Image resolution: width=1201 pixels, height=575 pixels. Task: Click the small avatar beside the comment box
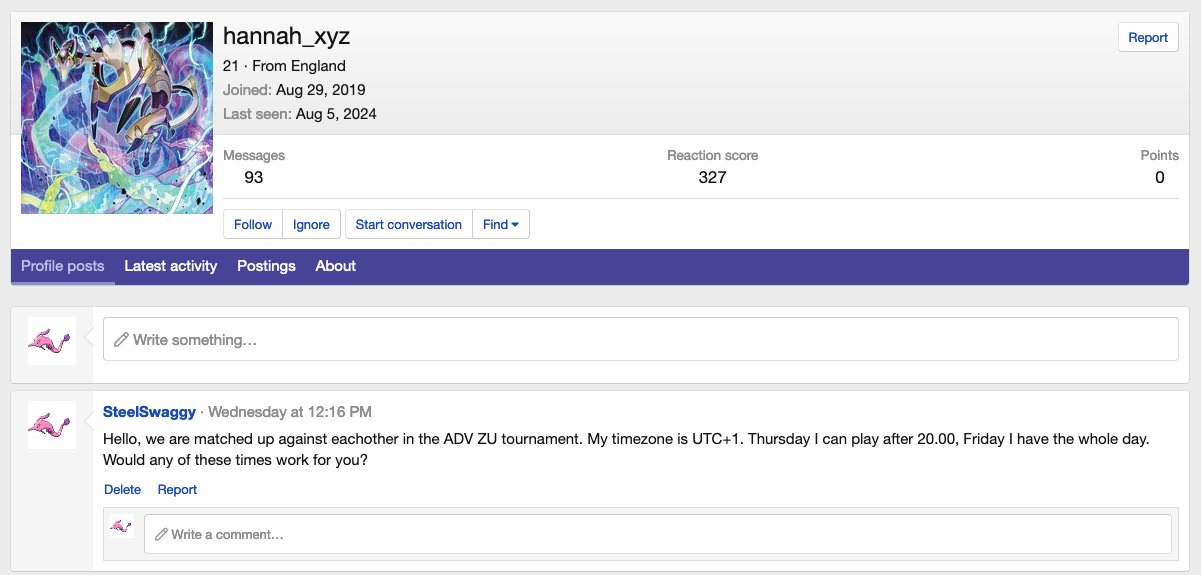pyautogui.click(x=122, y=526)
